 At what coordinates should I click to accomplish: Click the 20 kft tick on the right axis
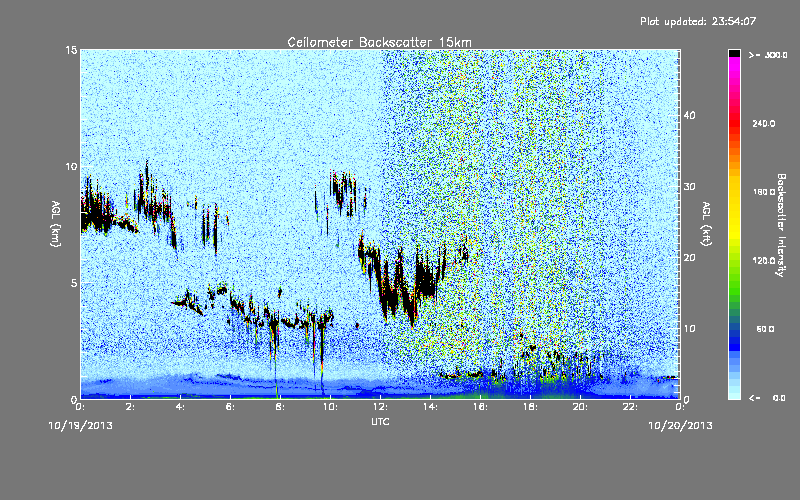[x=689, y=258]
